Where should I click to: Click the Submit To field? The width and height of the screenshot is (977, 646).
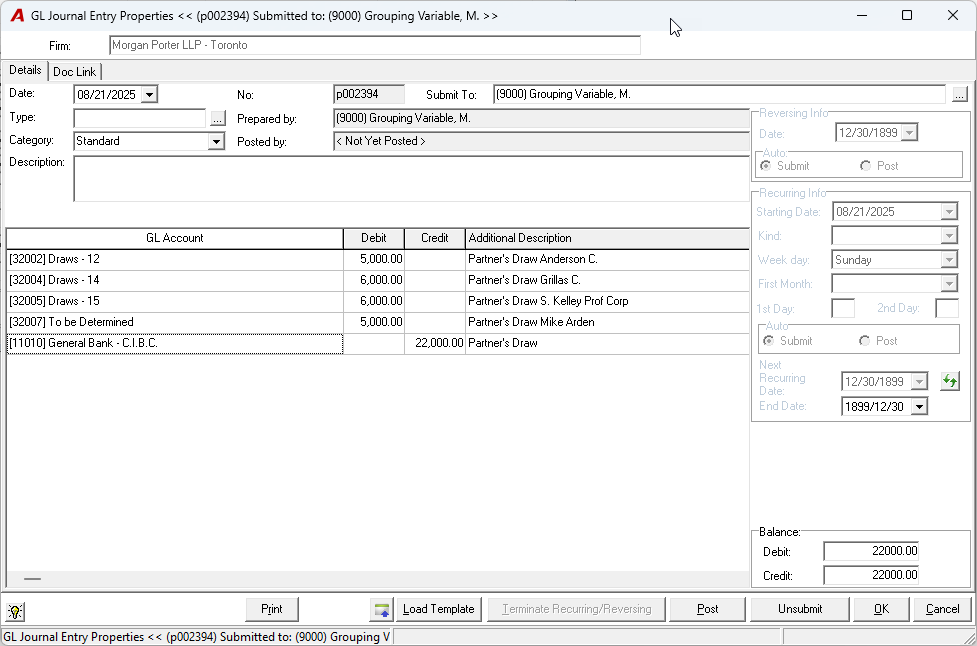(x=719, y=95)
